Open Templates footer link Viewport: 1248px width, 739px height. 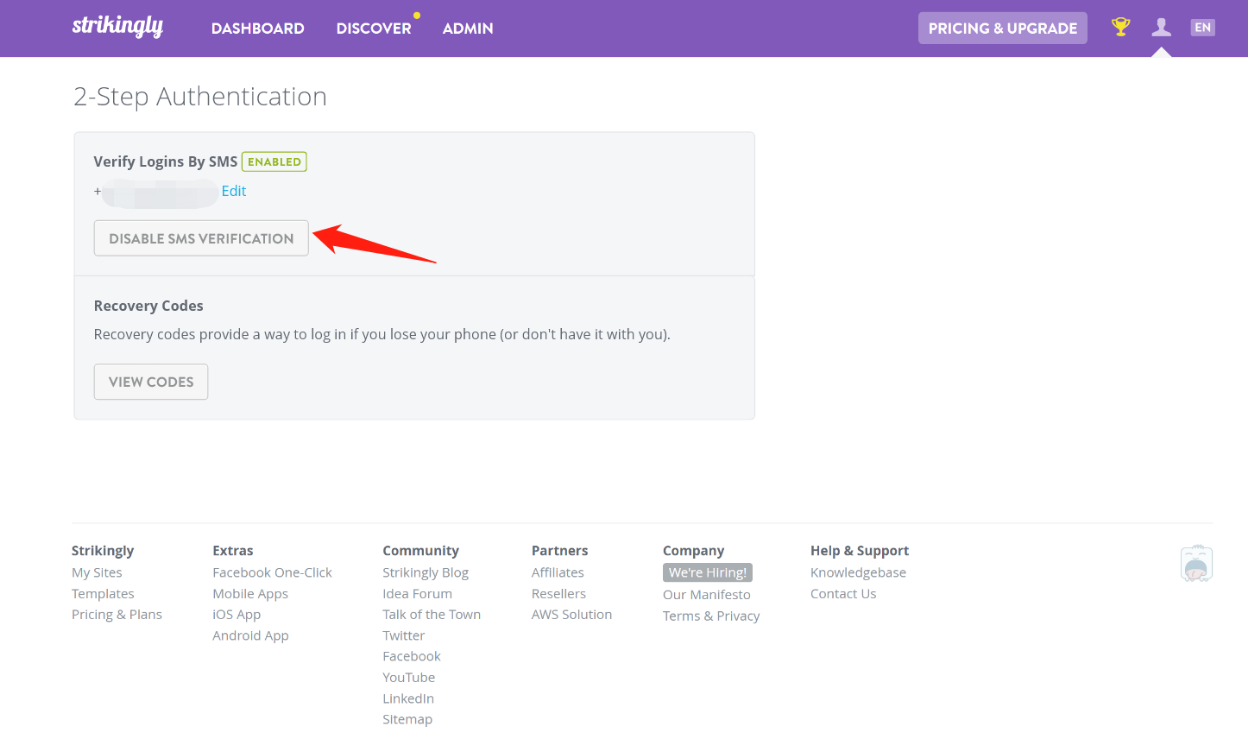click(x=103, y=594)
